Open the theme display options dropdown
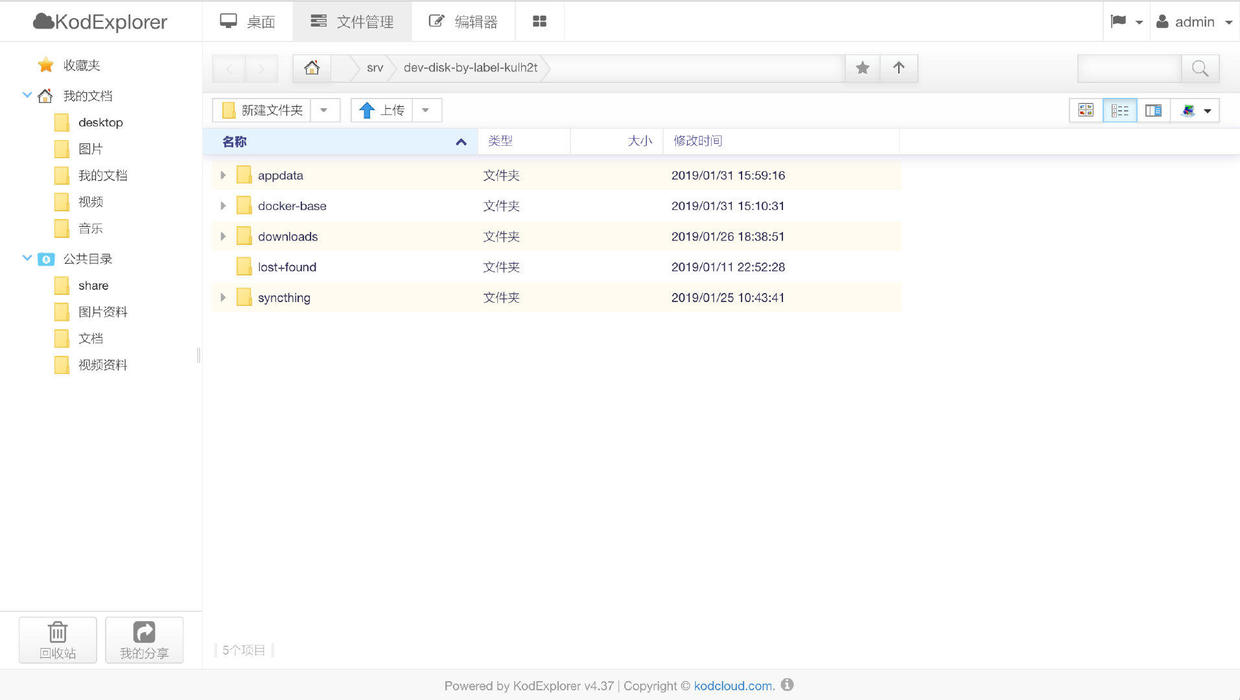This screenshot has height=700, width=1240. (x=1195, y=110)
